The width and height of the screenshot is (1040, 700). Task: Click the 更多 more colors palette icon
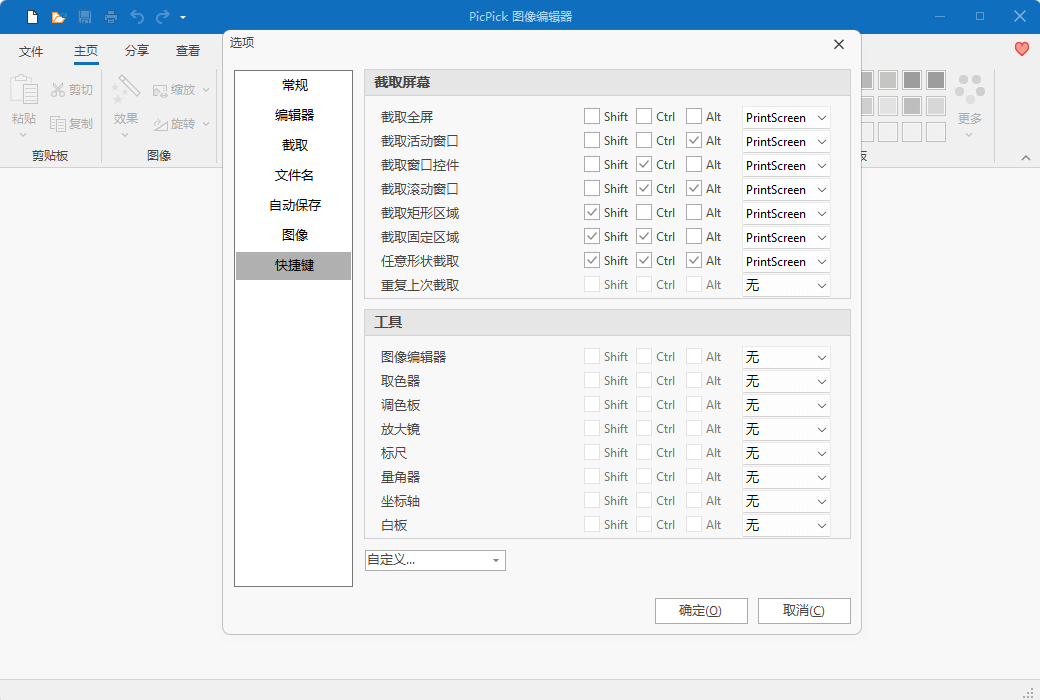tap(969, 89)
